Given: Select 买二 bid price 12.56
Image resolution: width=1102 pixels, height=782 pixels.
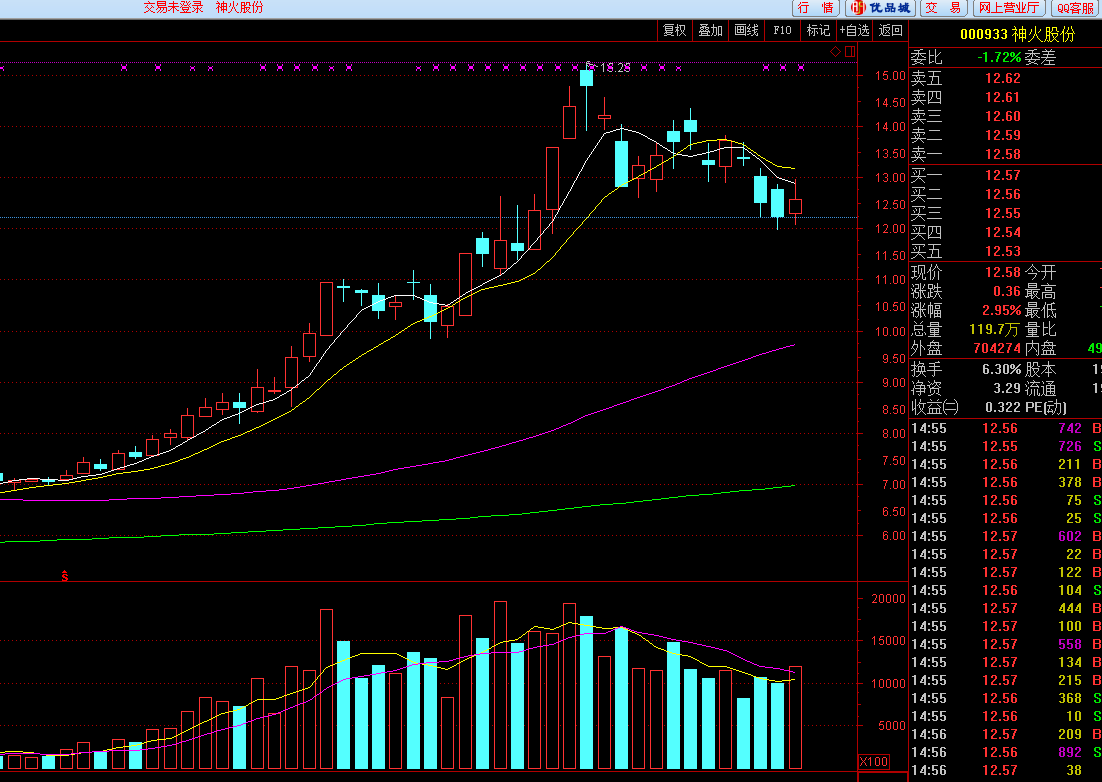Looking at the screenshot, I should click(1002, 194).
